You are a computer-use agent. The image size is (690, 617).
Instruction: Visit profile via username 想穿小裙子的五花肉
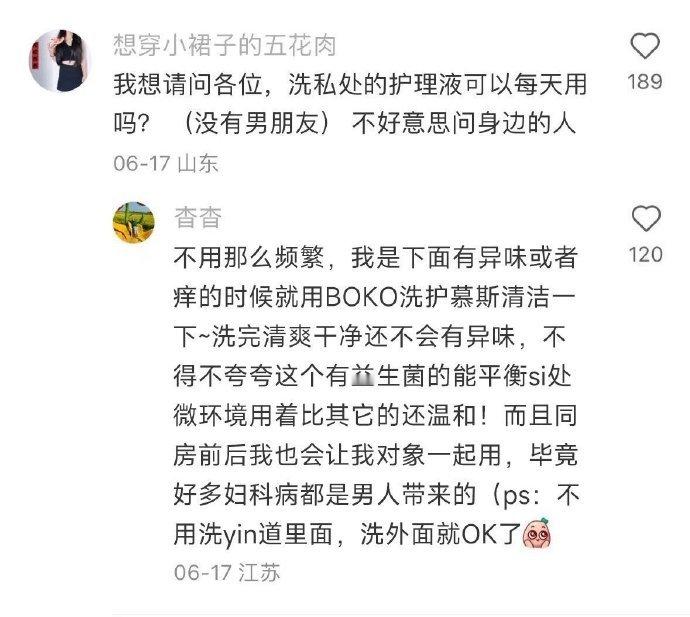point(225,45)
